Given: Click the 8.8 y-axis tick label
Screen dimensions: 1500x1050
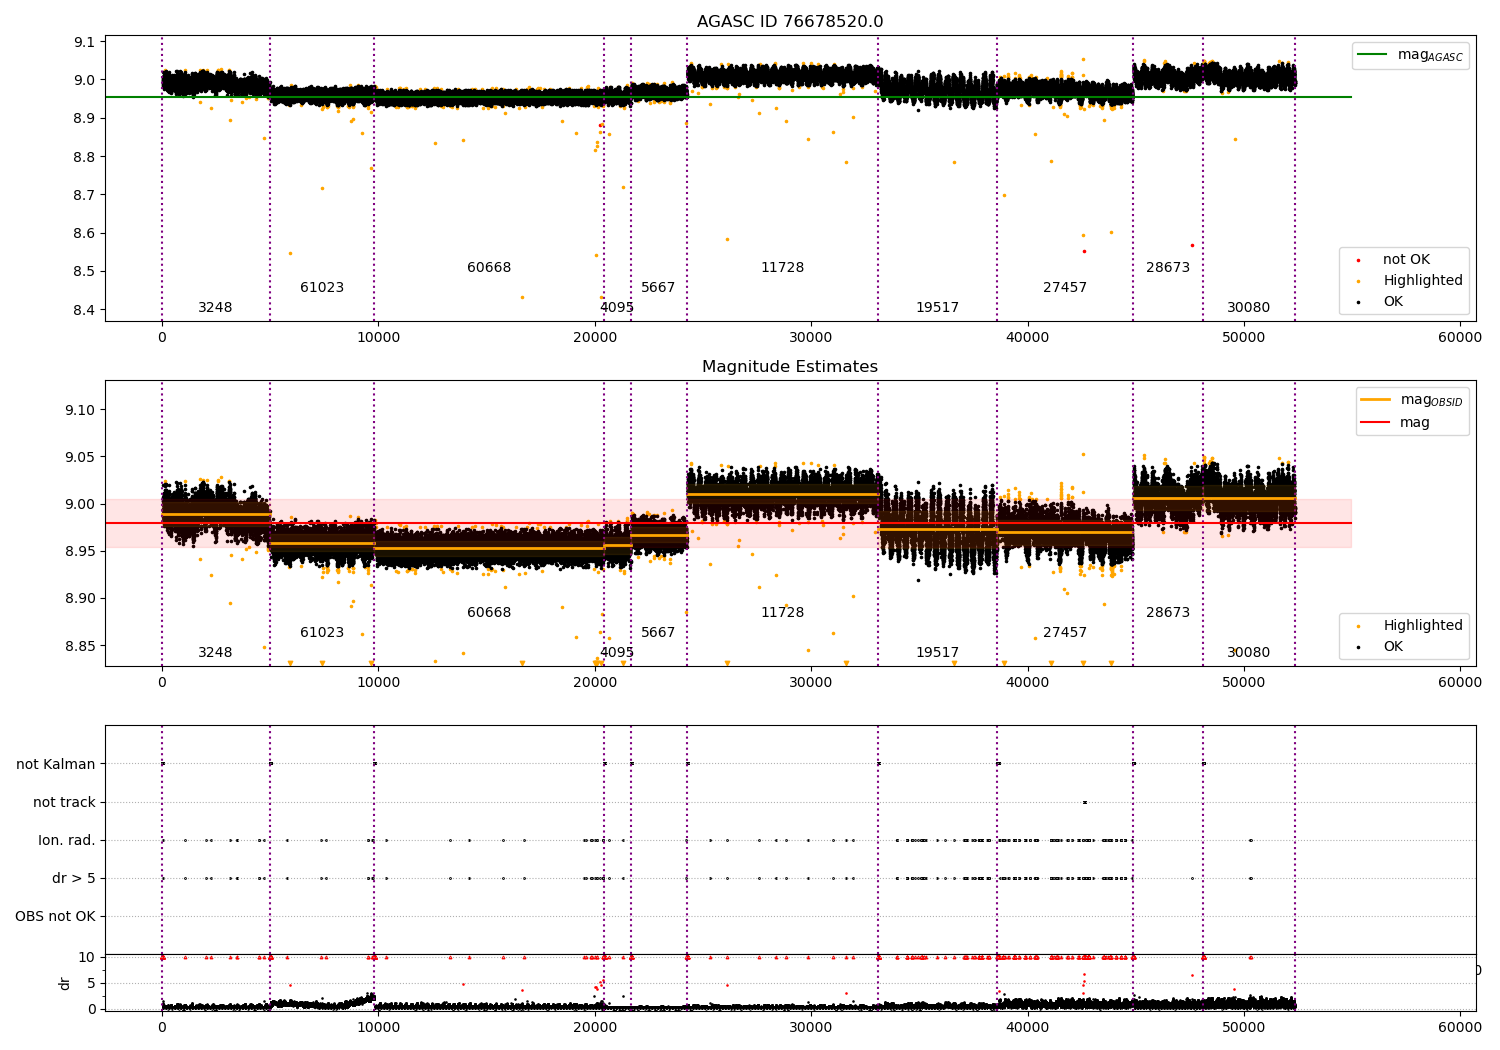Looking at the screenshot, I should click(x=85, y=157).
